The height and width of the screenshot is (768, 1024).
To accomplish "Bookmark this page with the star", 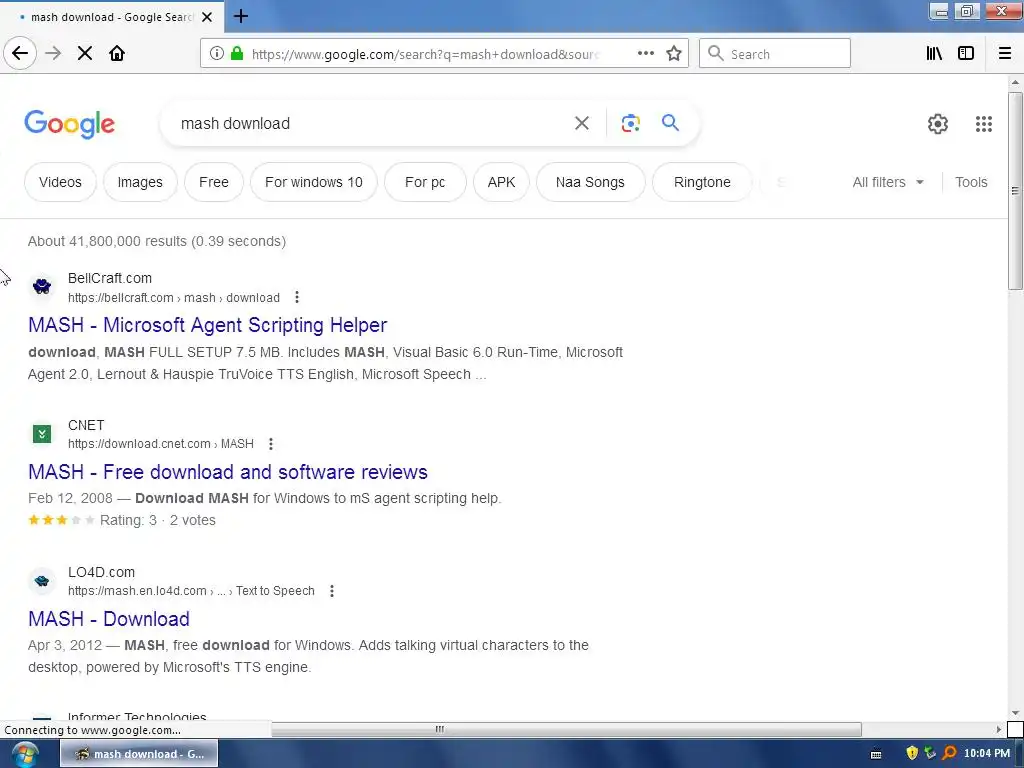I will [x=674, y=53].
